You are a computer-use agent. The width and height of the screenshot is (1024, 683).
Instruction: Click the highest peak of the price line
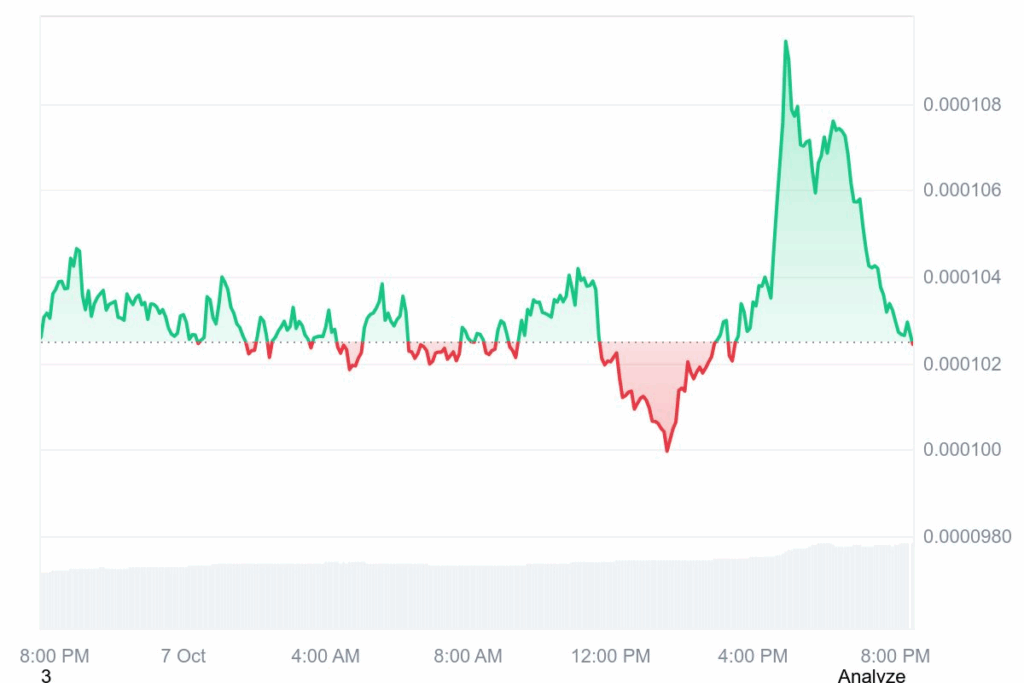click(785, 41)
